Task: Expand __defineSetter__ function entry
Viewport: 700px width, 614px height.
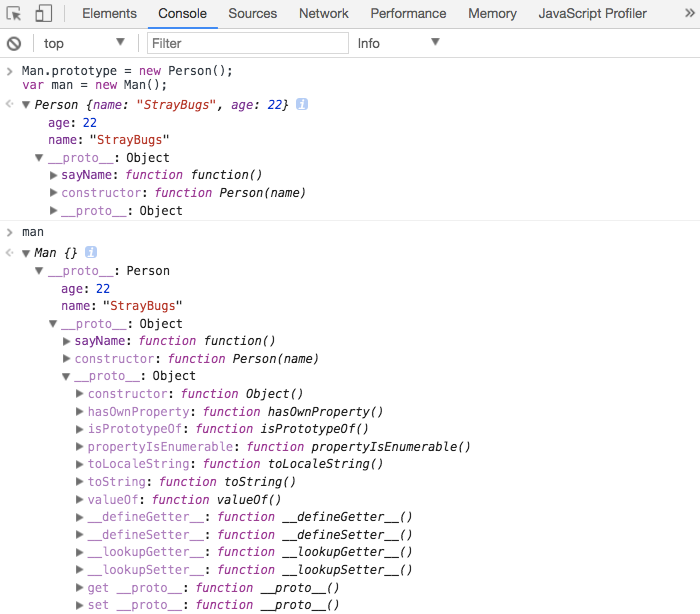Action: [79, 534]
